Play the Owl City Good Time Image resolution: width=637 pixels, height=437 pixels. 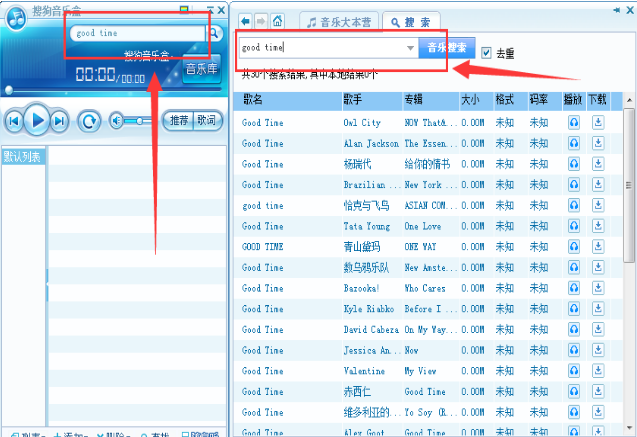(574, 122)
